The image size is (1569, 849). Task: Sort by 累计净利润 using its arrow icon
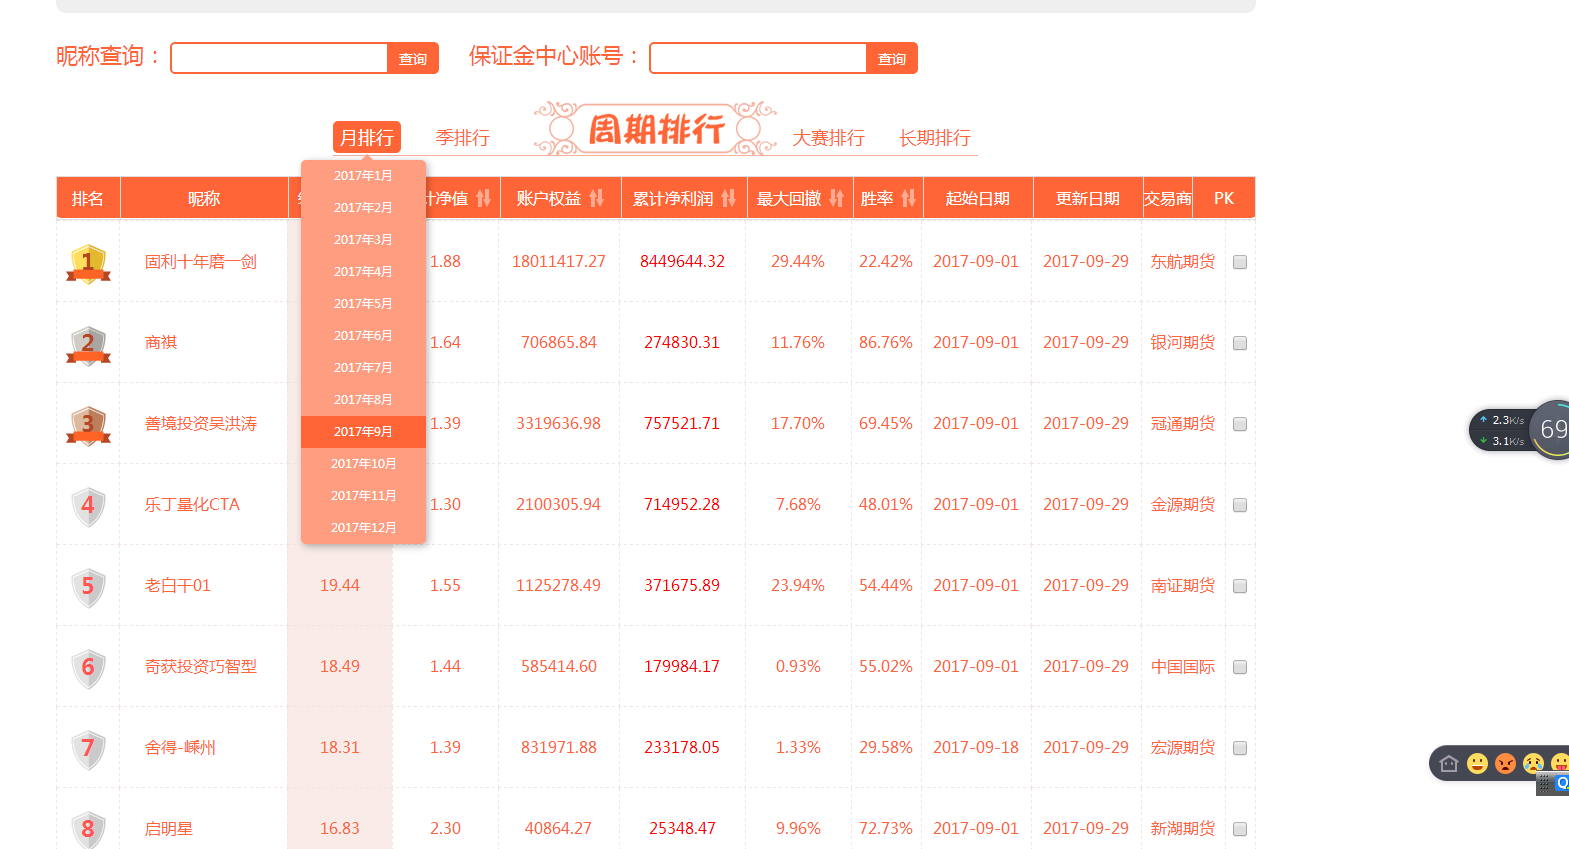click(728, 198)
